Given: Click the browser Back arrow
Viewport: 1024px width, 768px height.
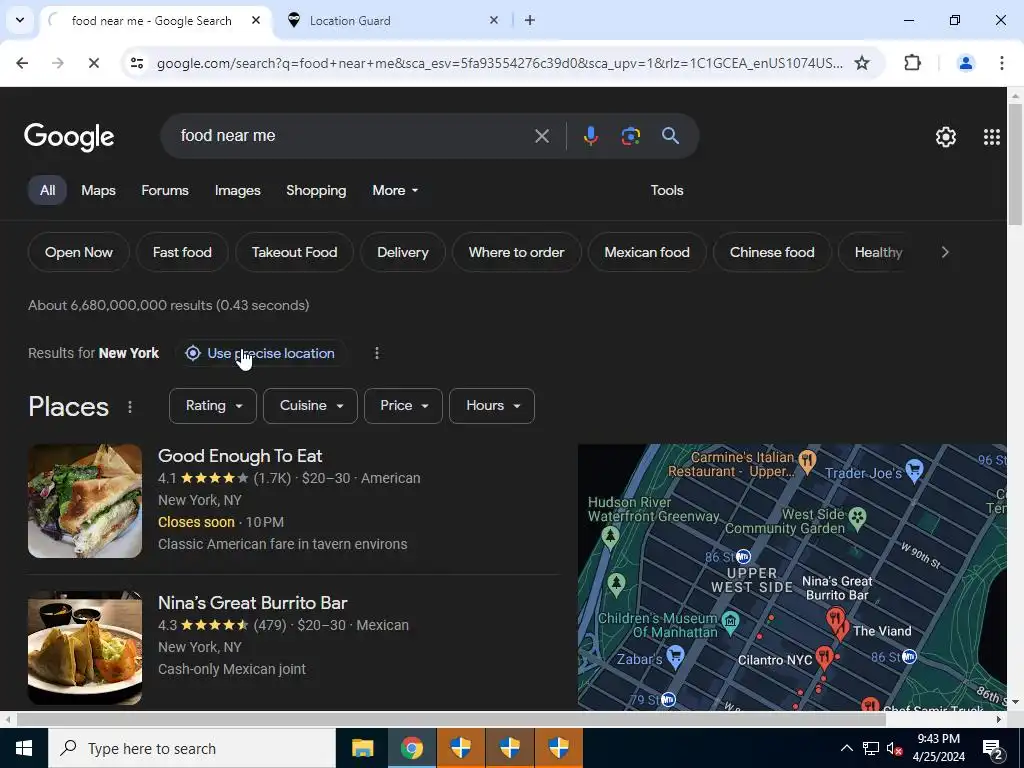Looking at the screenshot, I should (22, 63).
